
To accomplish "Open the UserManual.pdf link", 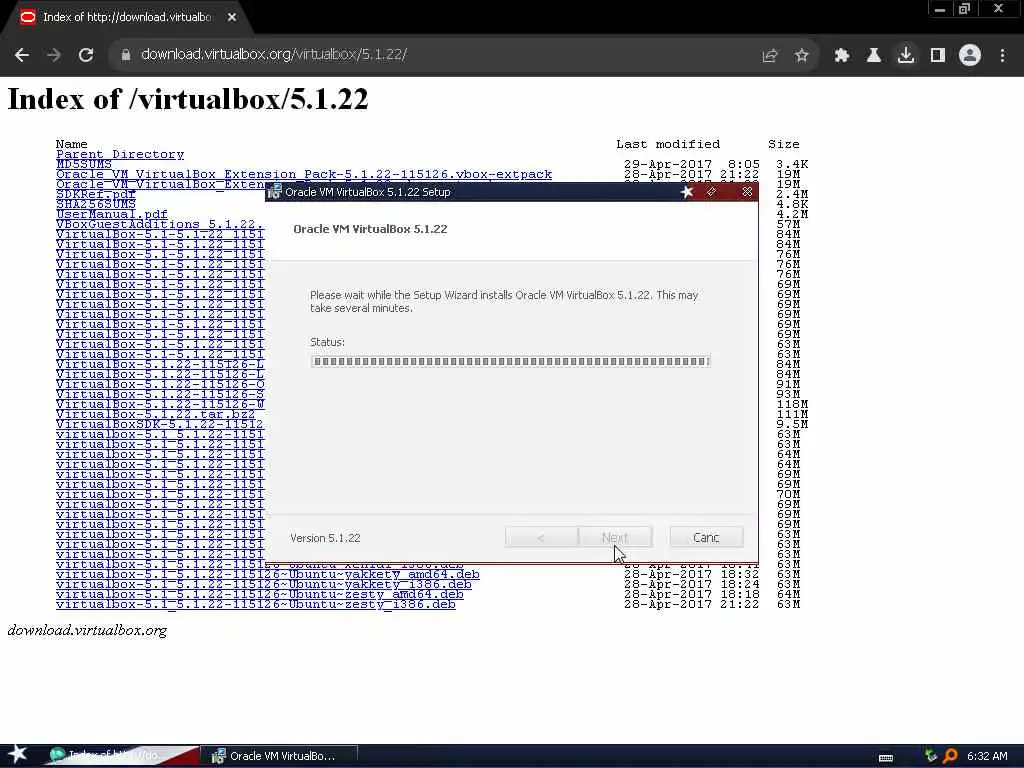I will coord(112,214).
